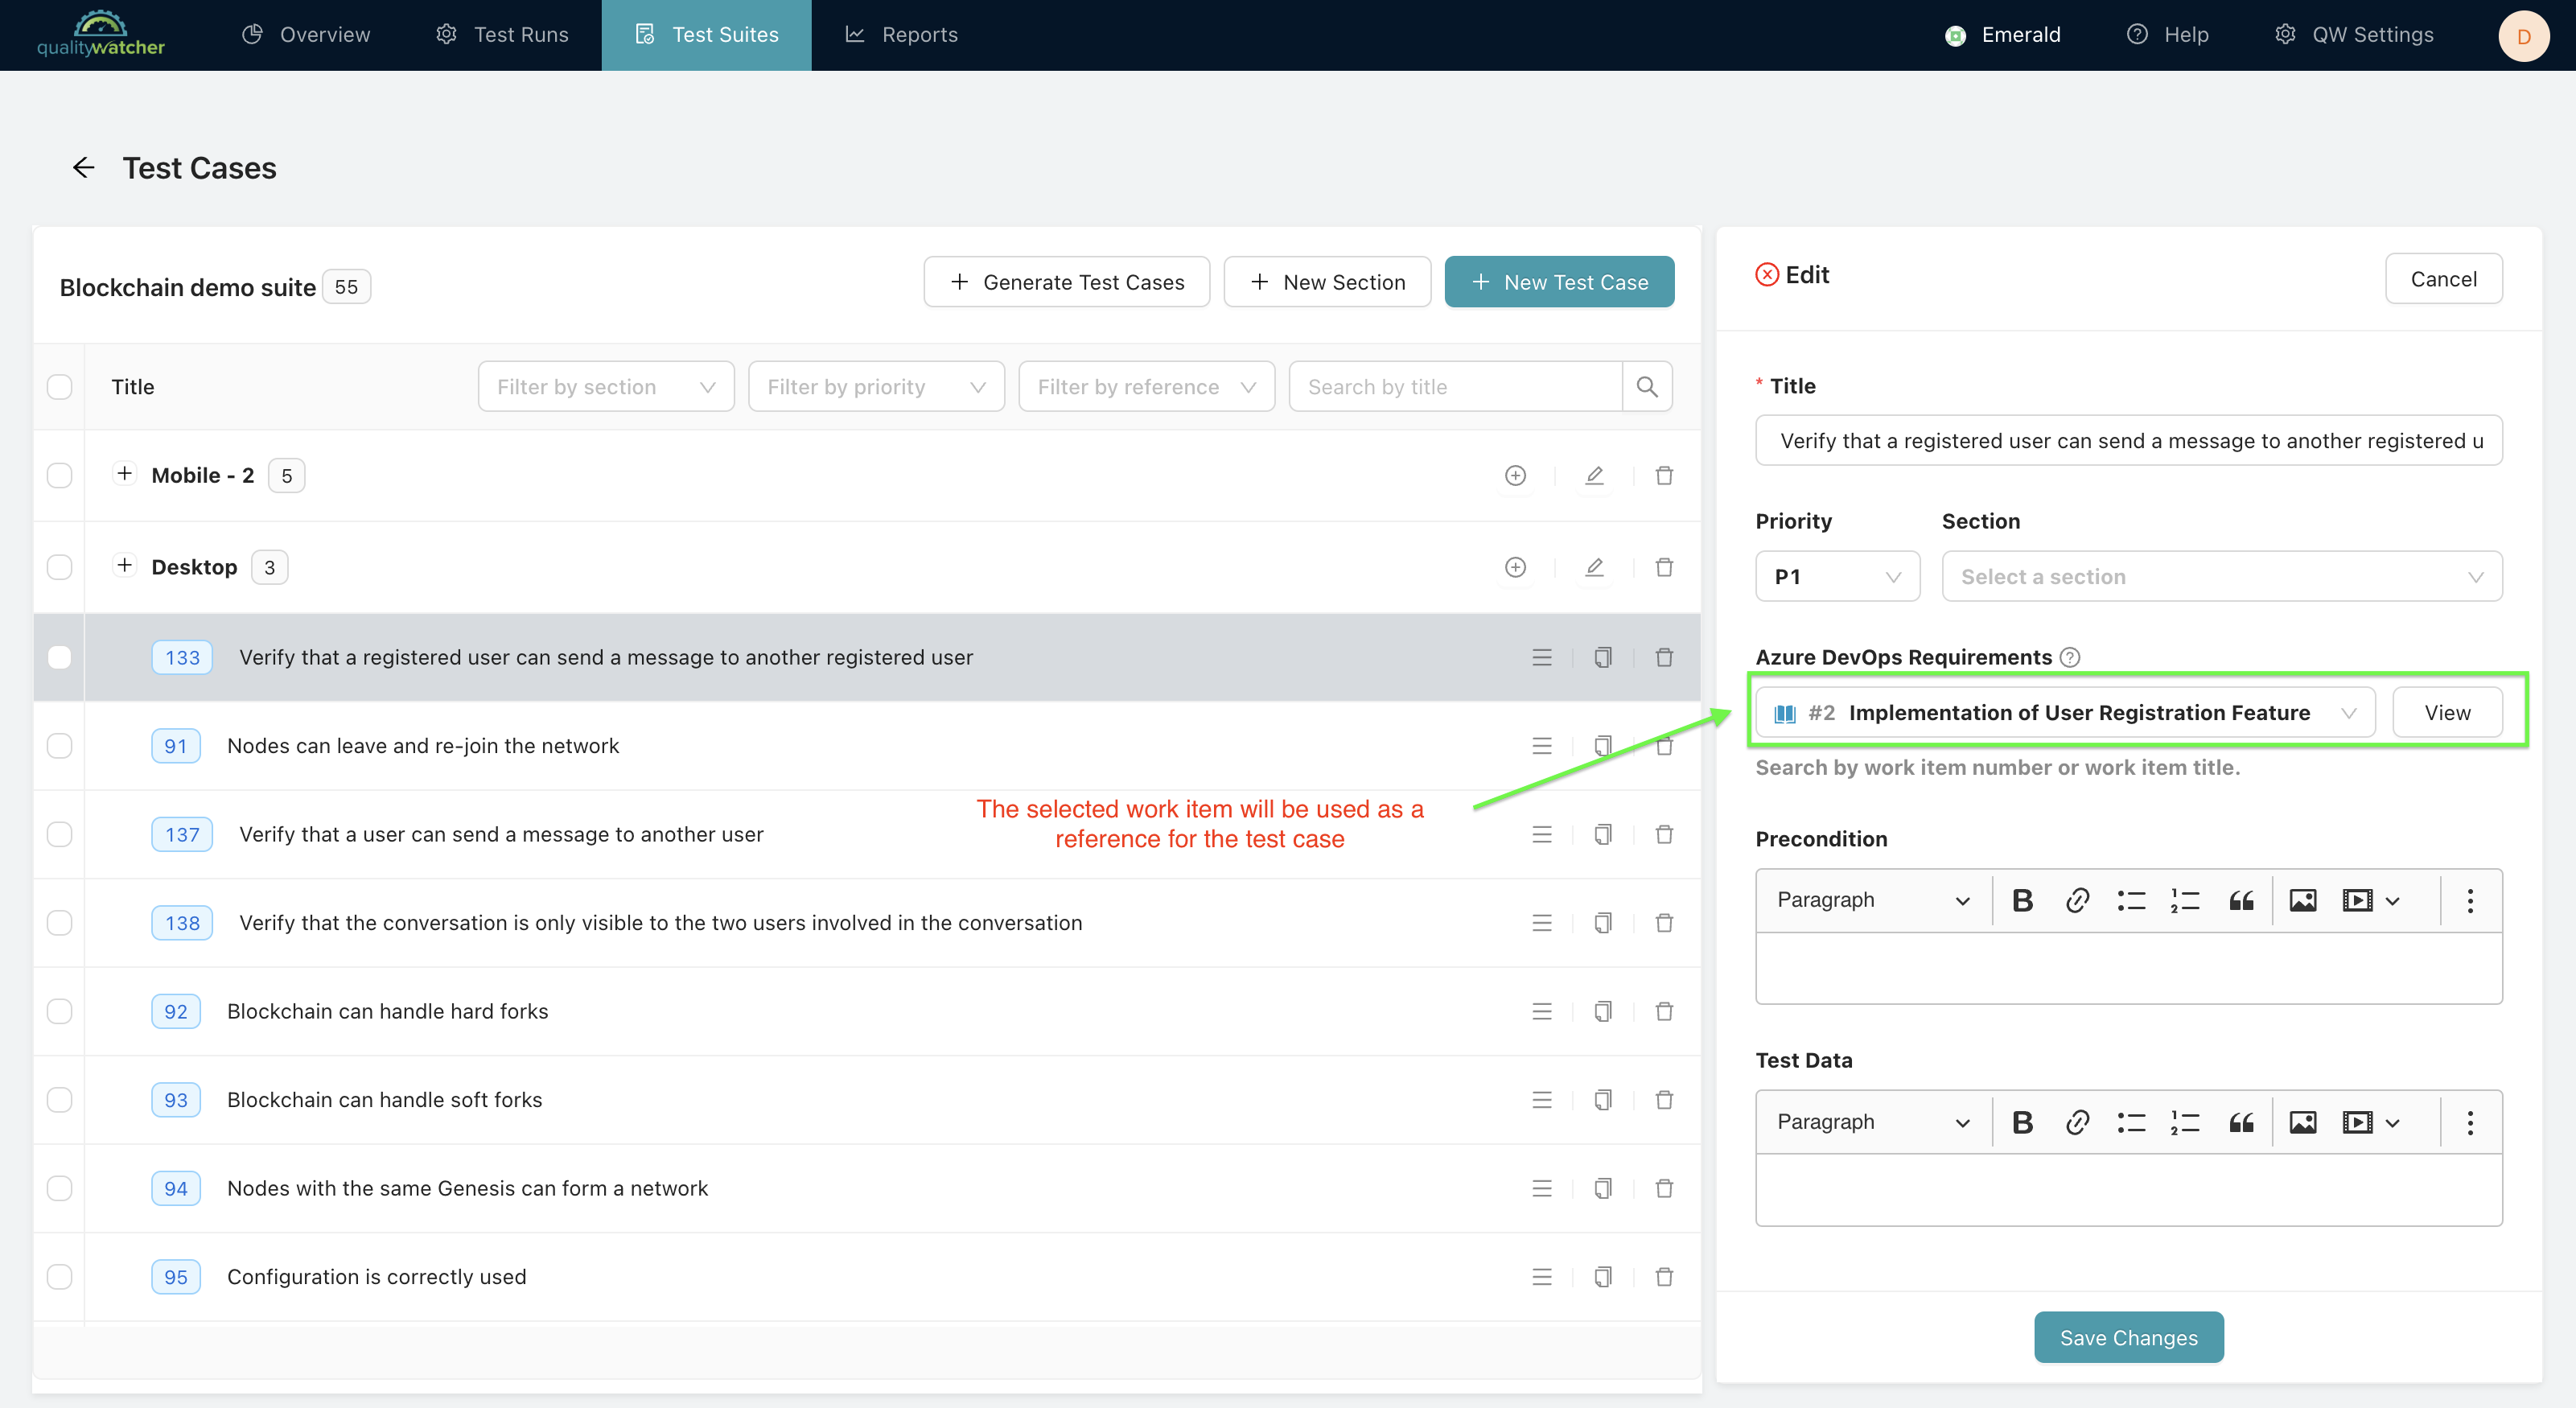
Task: Open Filter by reference dropdown
Action: click(x=1146, y=386)
